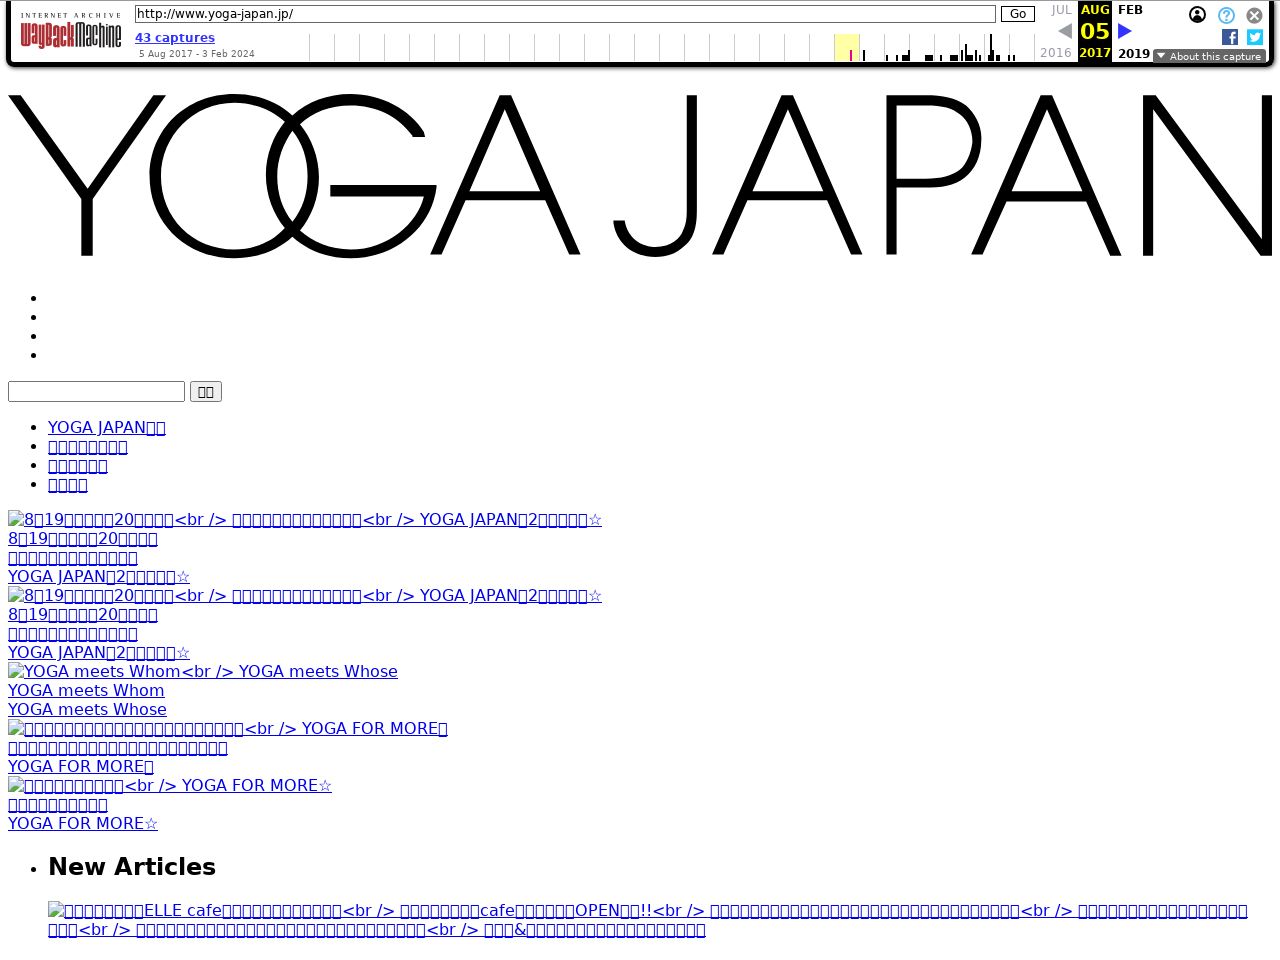Click the Go button beside the URL

(1018, 14)
